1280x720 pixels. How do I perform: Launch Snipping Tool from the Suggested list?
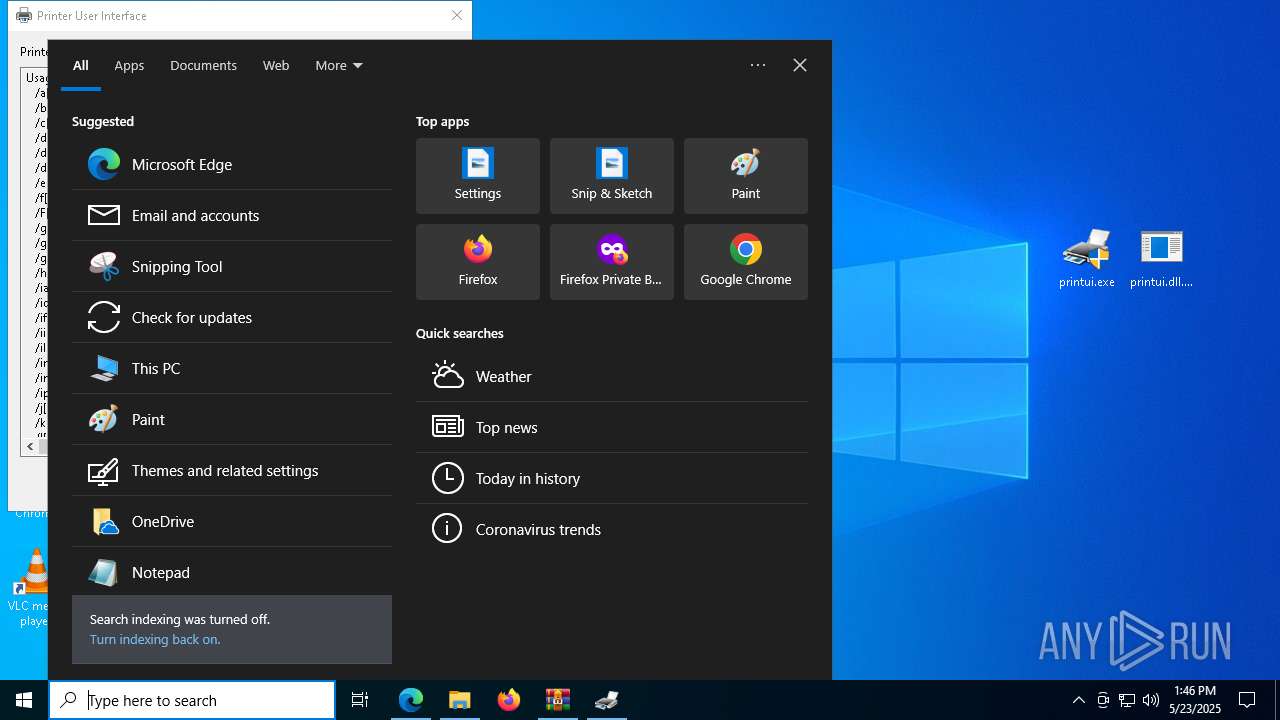[232, 266]
